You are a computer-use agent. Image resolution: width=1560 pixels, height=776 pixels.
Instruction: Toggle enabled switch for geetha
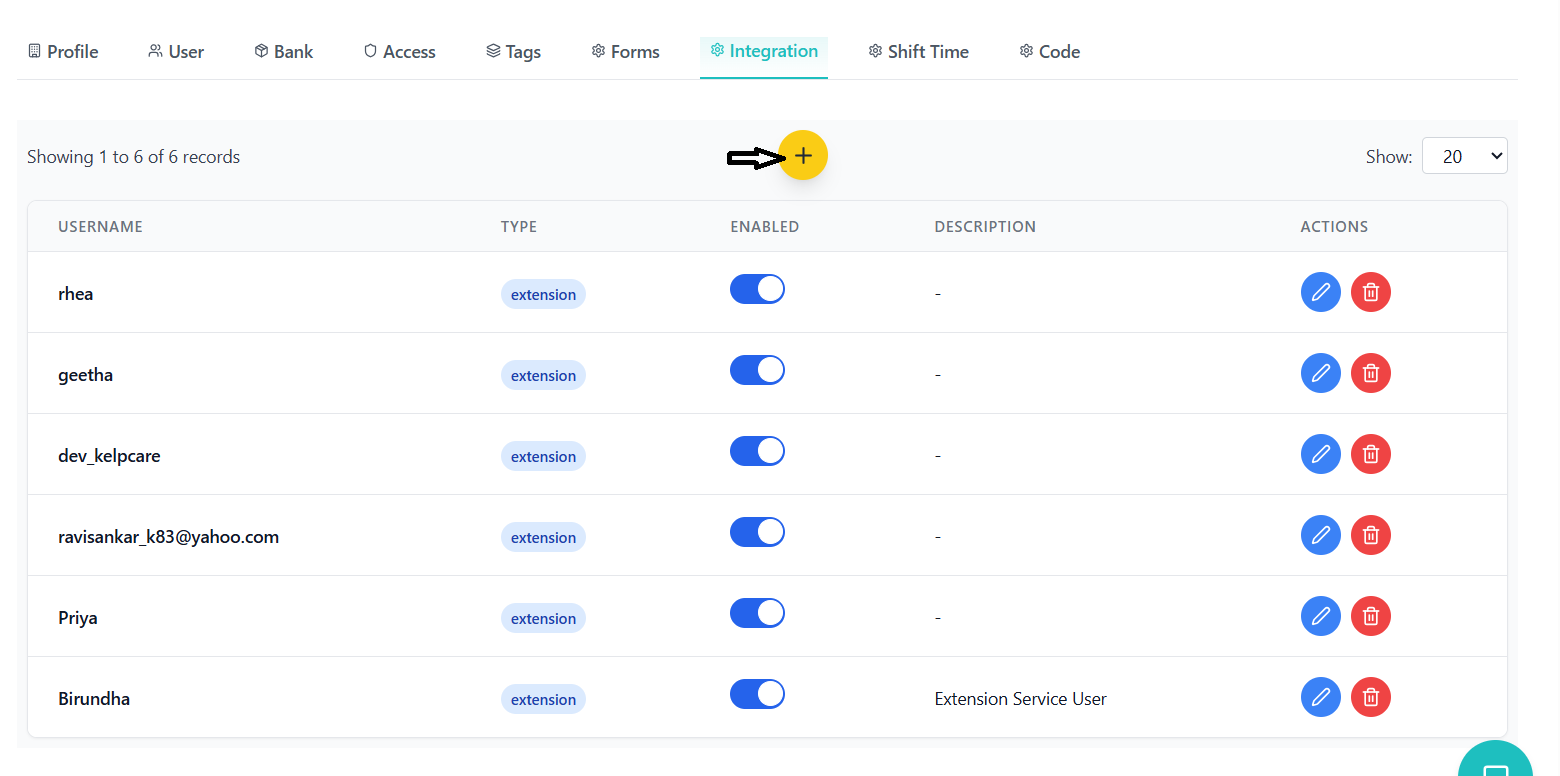click(757, 371)
